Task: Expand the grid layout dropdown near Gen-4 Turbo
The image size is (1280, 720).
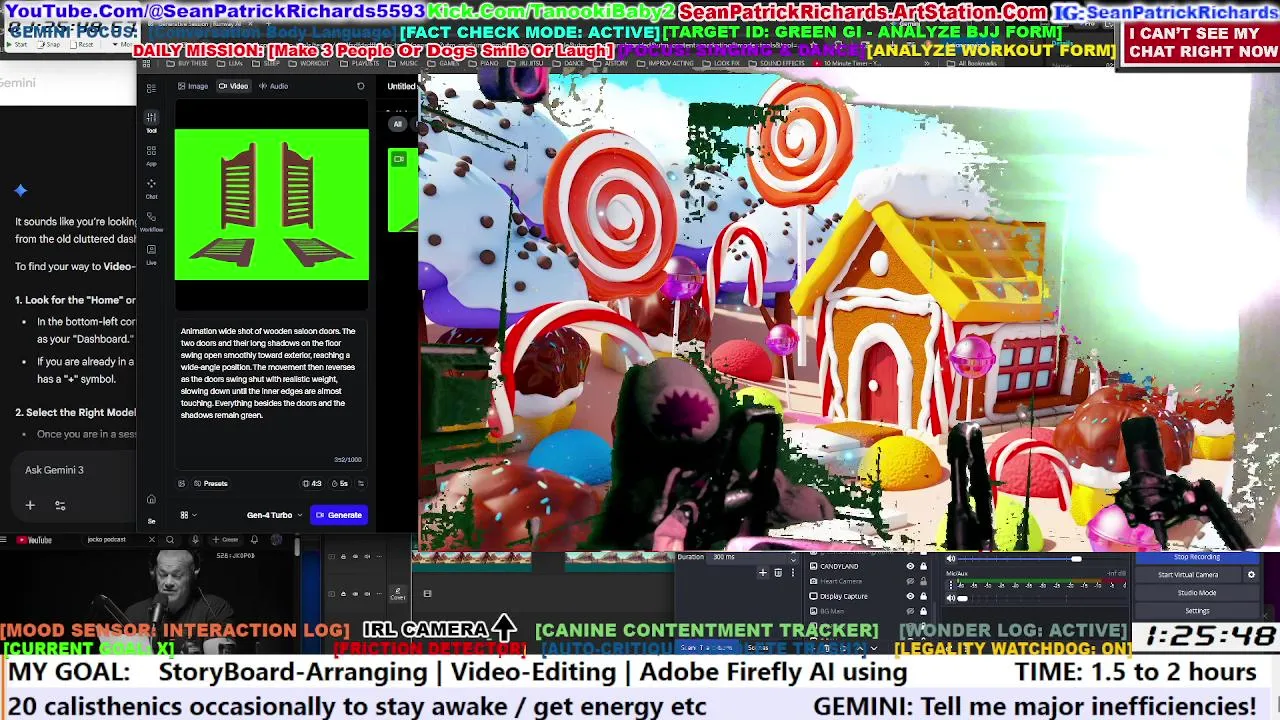Action: 188,515
